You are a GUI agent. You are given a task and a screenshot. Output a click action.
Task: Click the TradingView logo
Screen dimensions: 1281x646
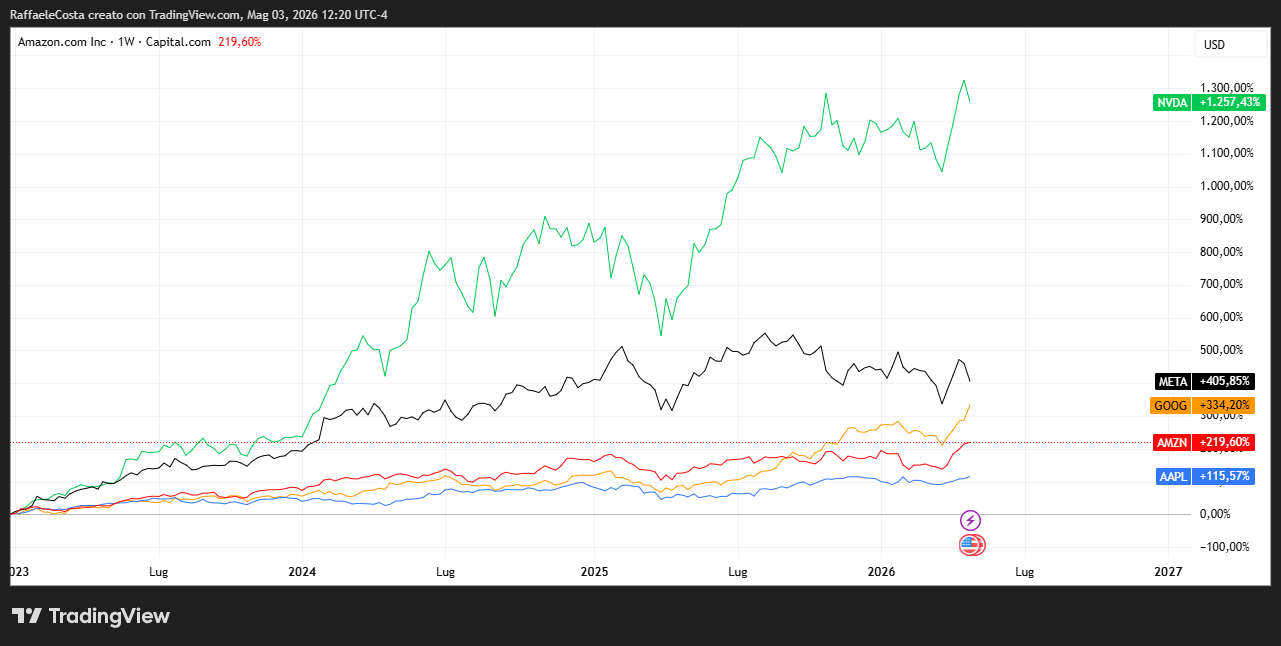click(91, 616)
